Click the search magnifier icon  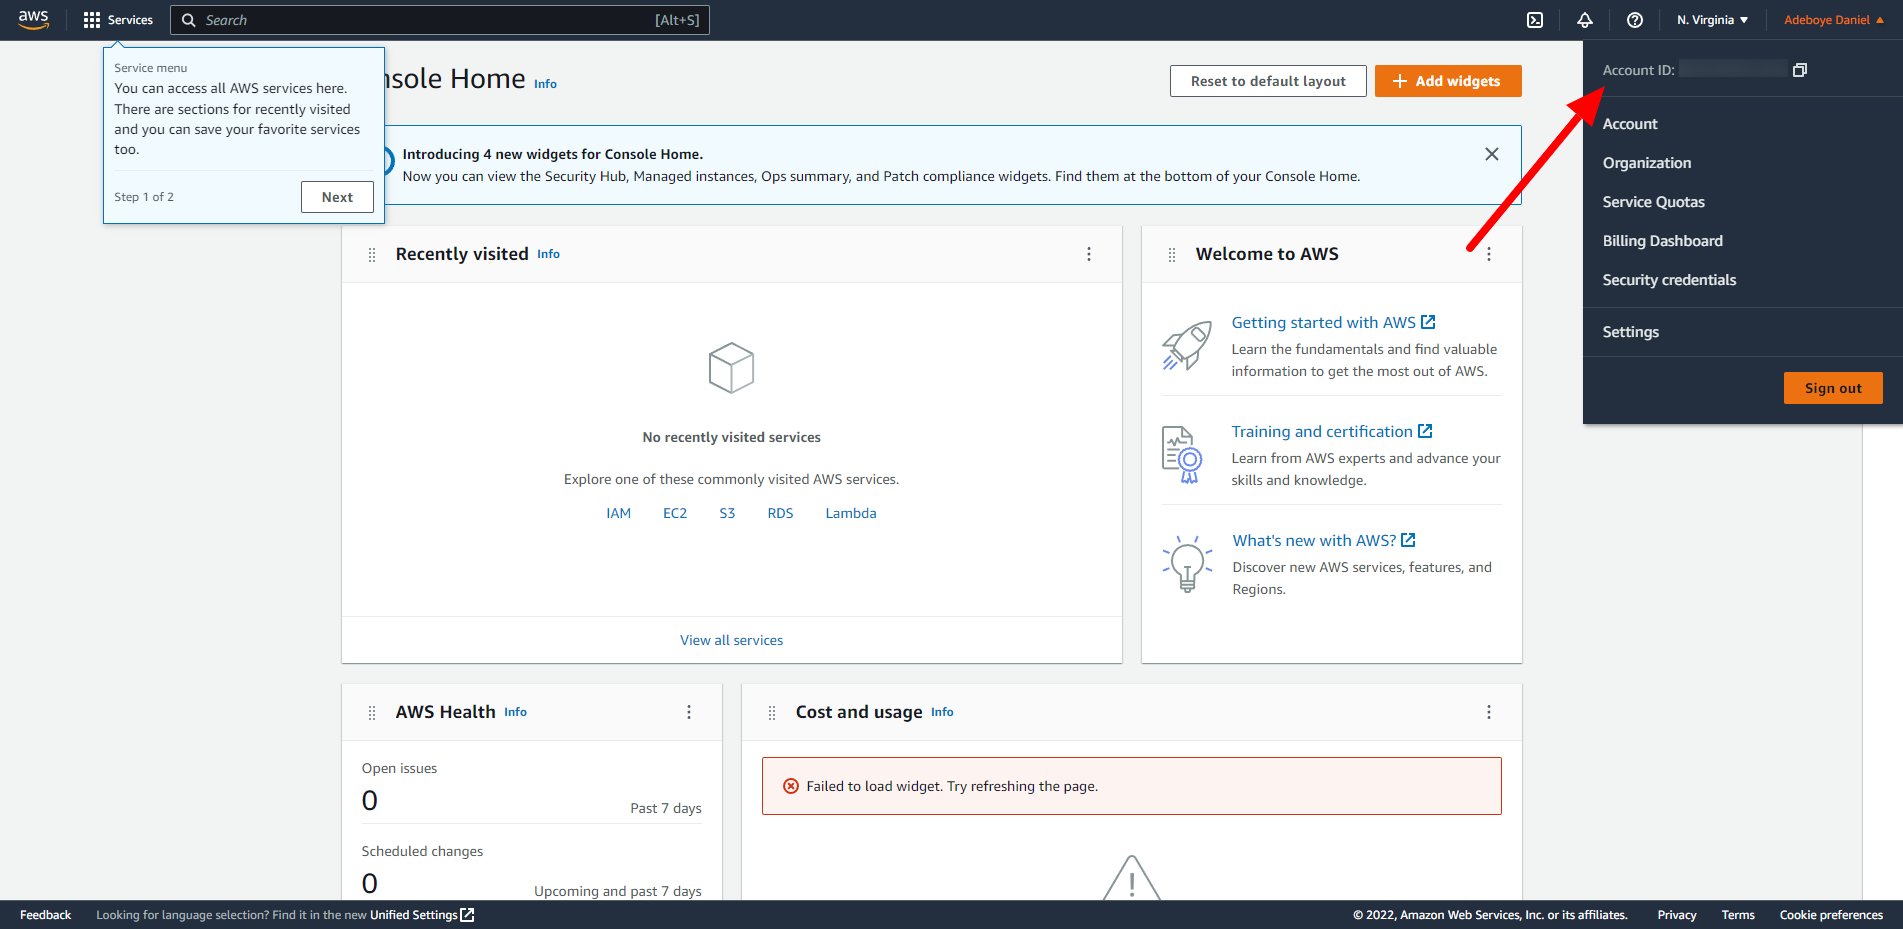(188, 20)
